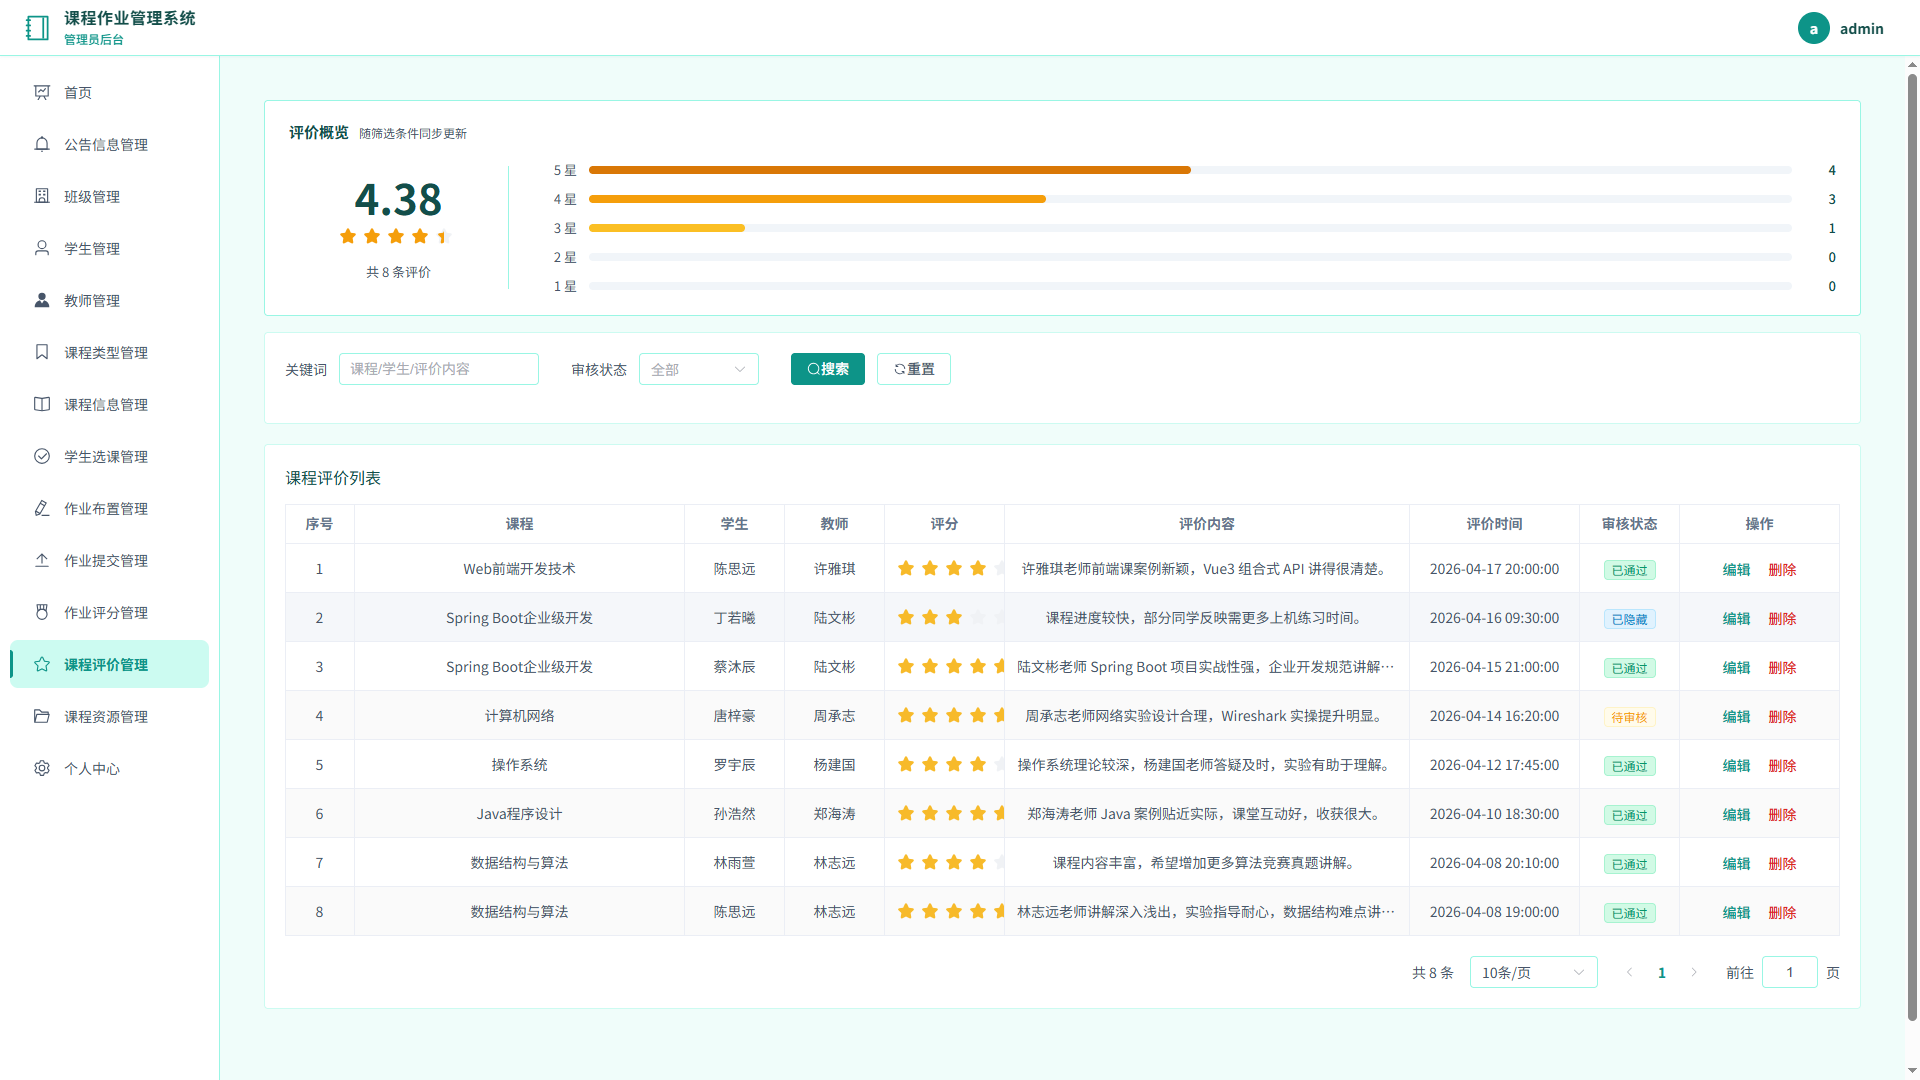The image size is (1920, 1080).
Task: Go to 学生选课管理 menu entry
Action: tap(110, 456)
